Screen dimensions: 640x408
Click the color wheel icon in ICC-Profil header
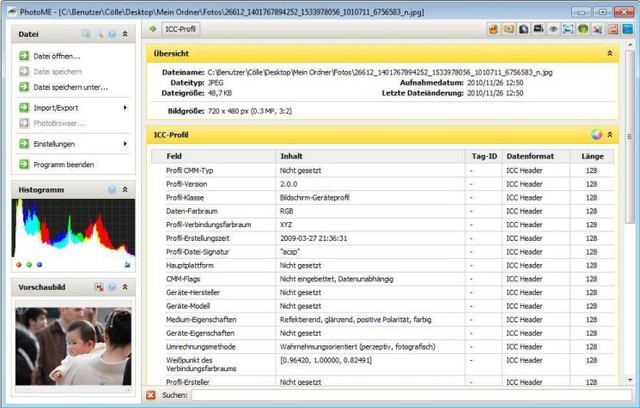(x=597, y=134)
